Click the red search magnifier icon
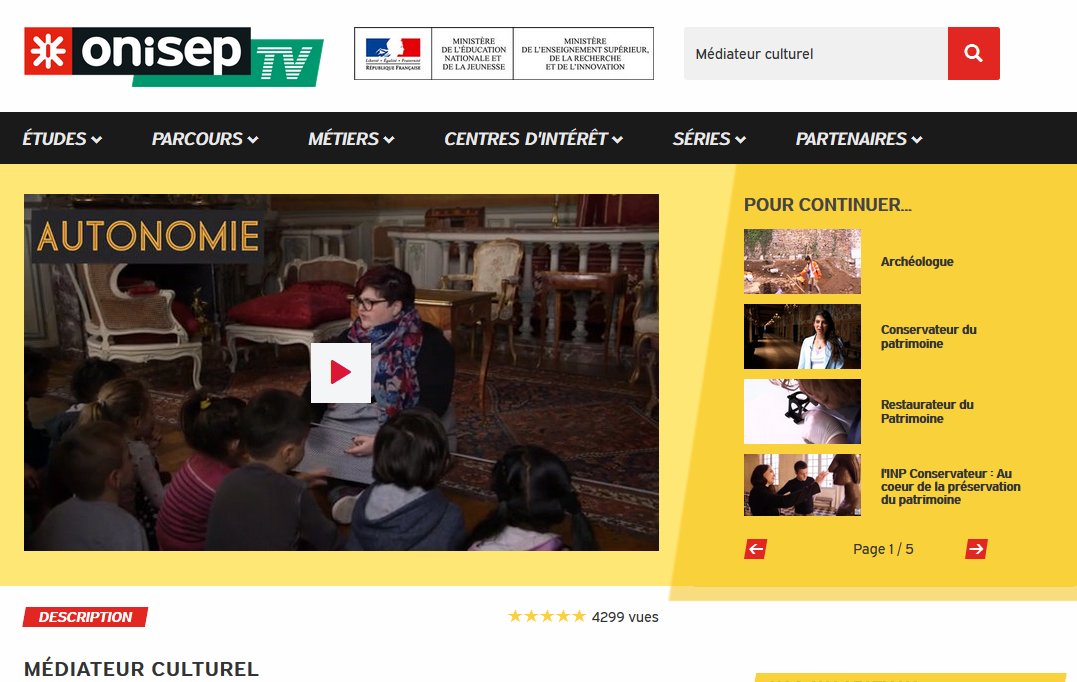 click(972, 53)
